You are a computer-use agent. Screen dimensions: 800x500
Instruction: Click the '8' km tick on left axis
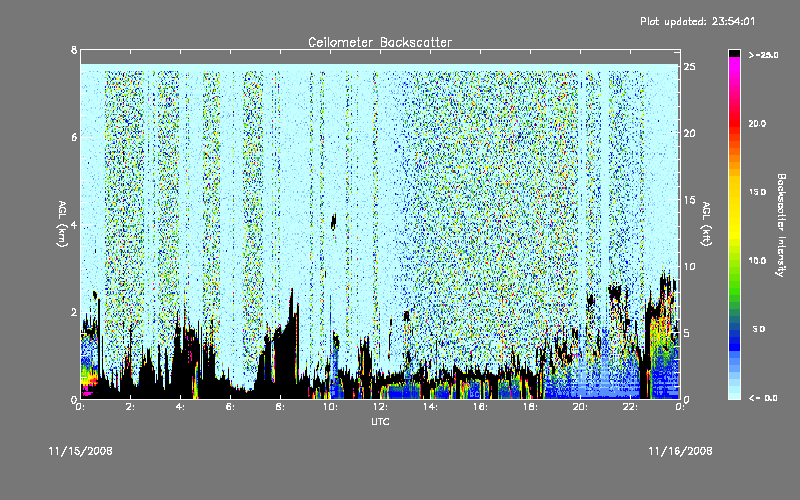[x=74, y=51]
